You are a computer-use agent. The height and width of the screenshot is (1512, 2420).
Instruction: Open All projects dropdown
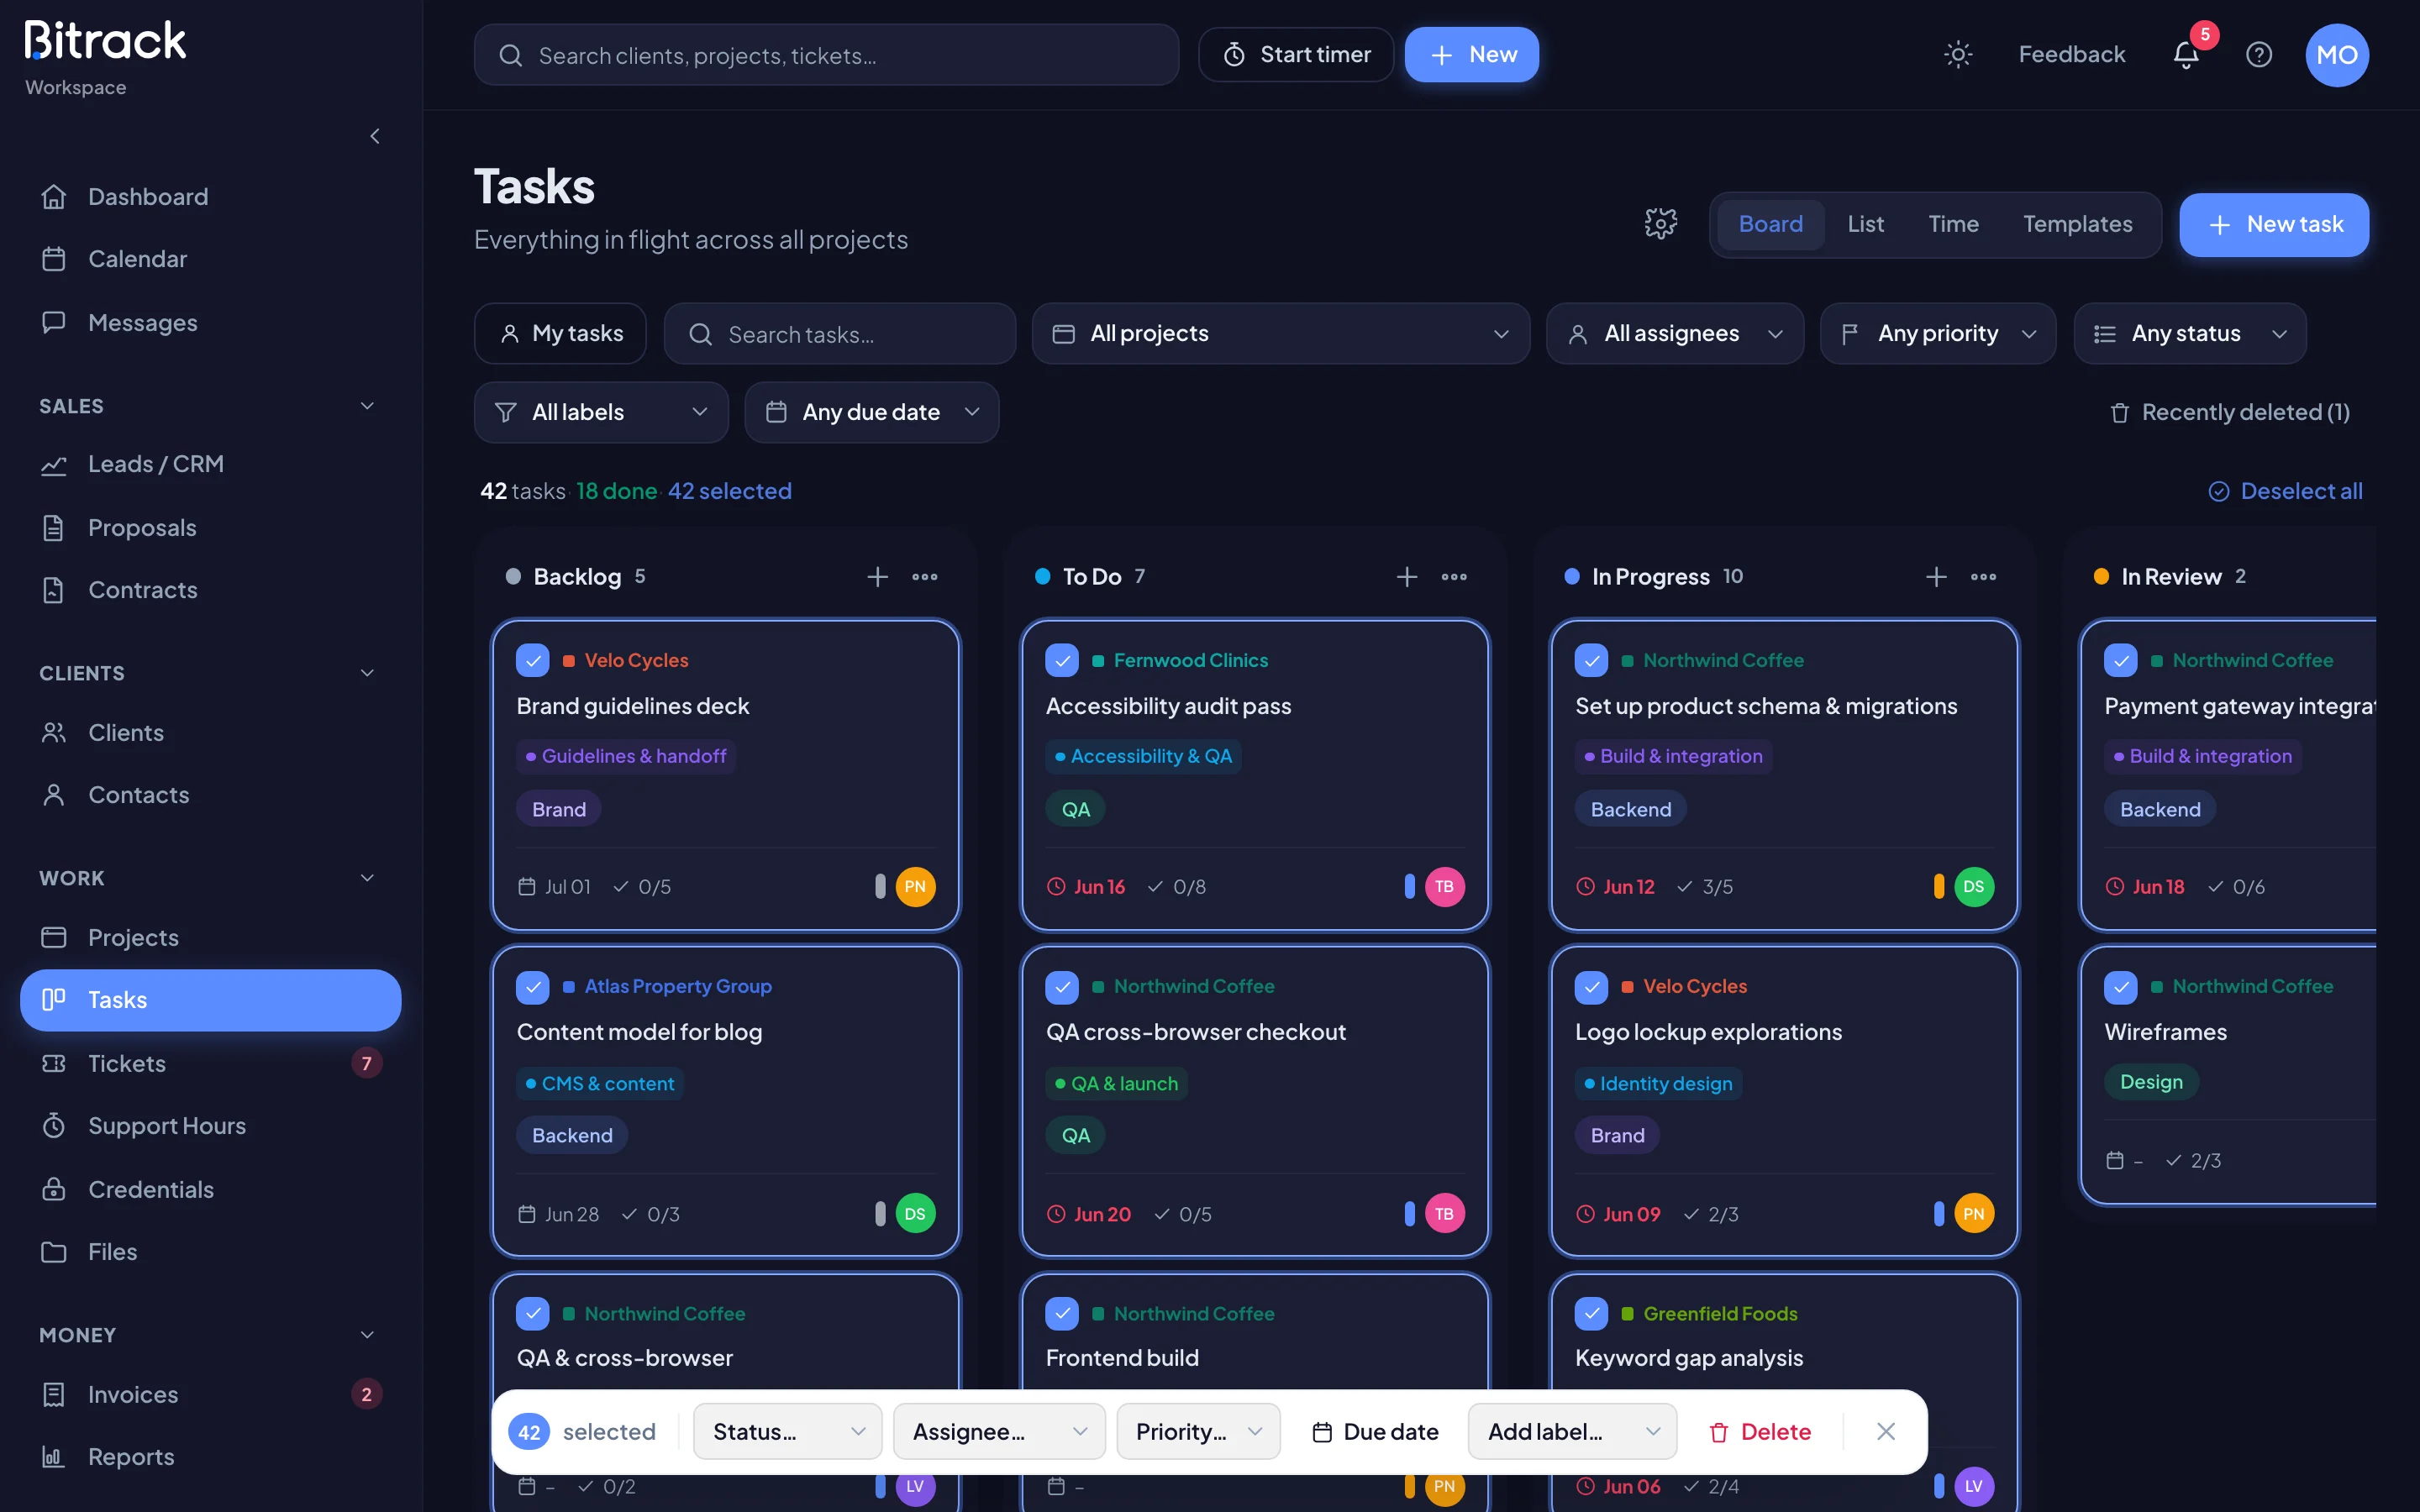pyautogui.click(x=1280, y=333)
